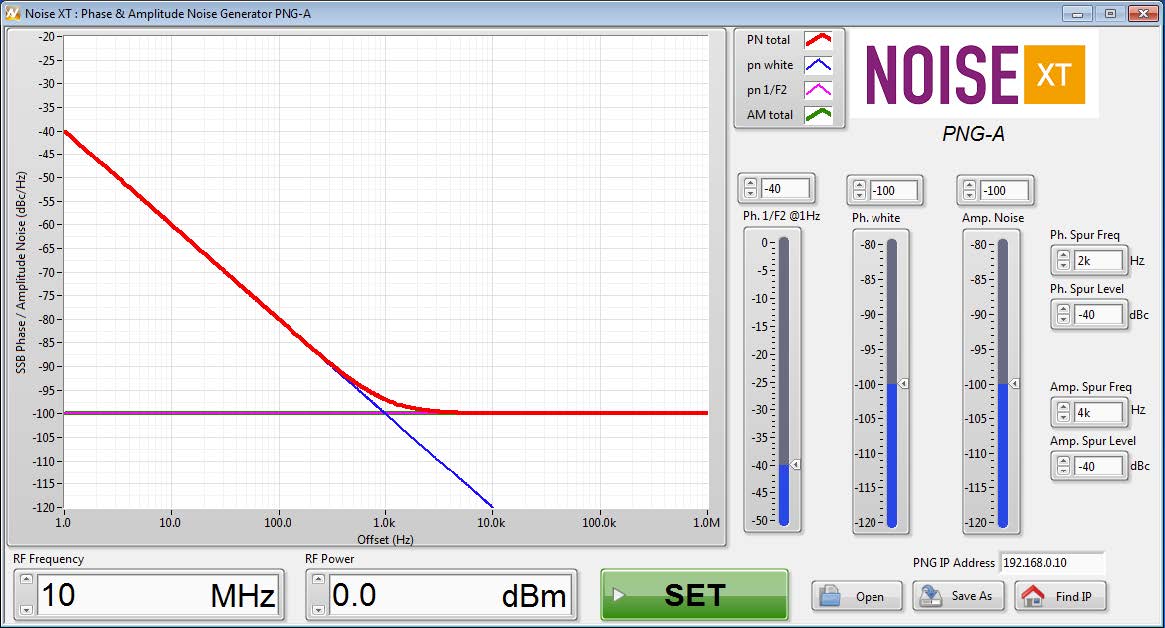The image size is (1165, 628).
Task: Click the PNG IP Address input field
Action: coord(1051,563)
